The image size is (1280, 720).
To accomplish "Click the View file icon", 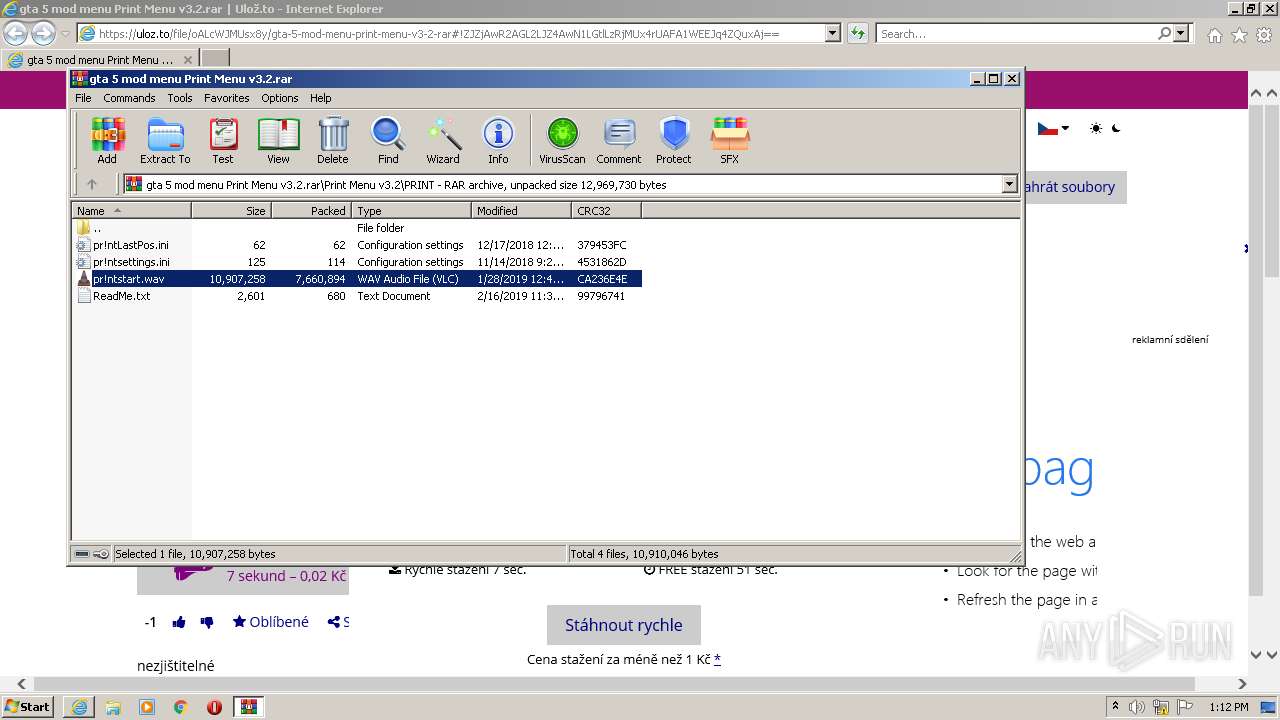I will 278,141.
